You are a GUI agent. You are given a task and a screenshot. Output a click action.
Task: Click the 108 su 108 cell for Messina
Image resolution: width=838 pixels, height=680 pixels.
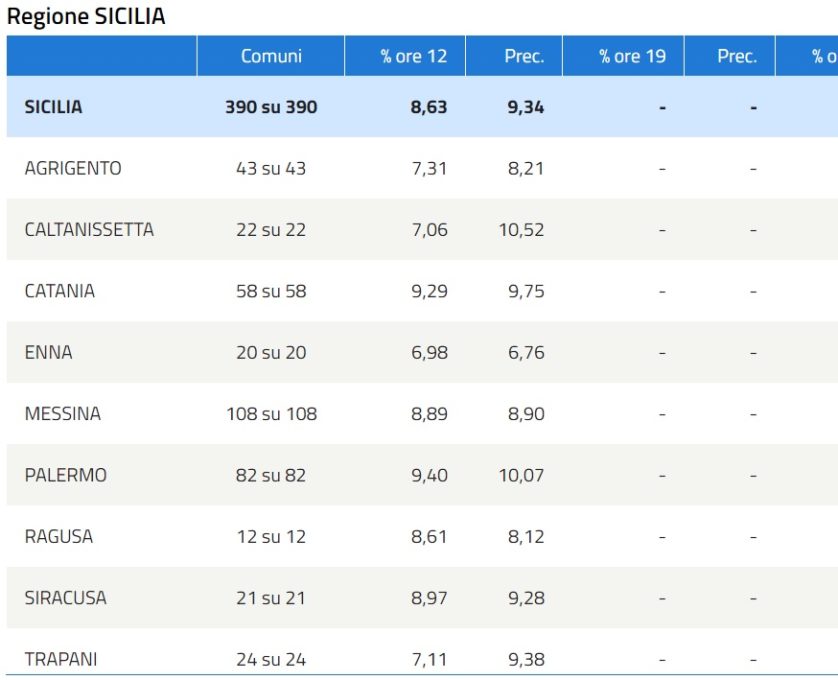pyautogui.click(x=271, y=413)
